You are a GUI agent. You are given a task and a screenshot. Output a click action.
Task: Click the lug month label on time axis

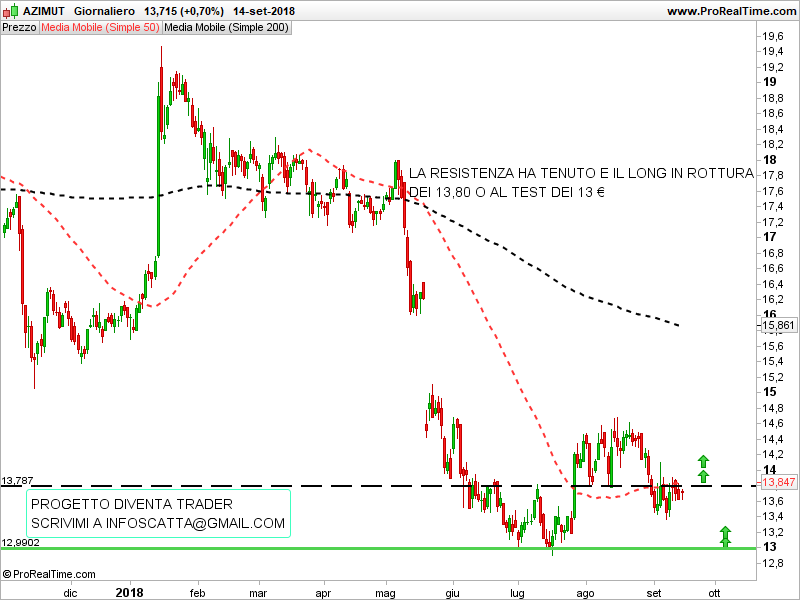[517, 593]
